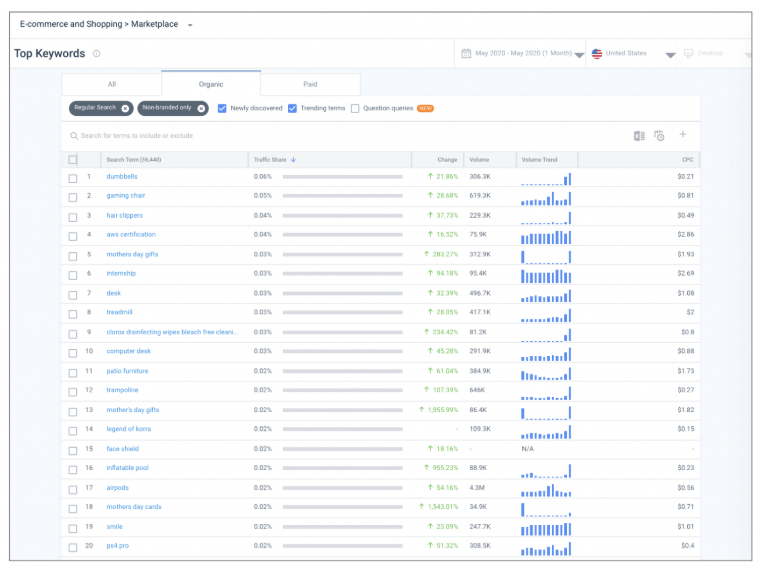Click the search magnifier icon
Image resolution: width=764 pixels, height=575 pixels.
pos(74,136)
